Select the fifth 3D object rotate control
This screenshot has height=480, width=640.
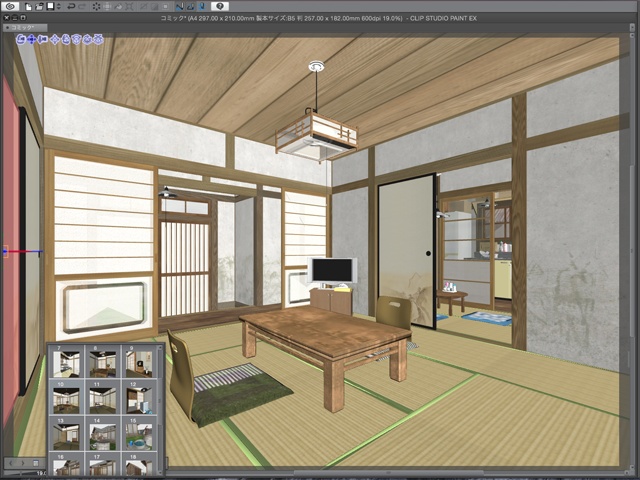click(x=66, y=40)
